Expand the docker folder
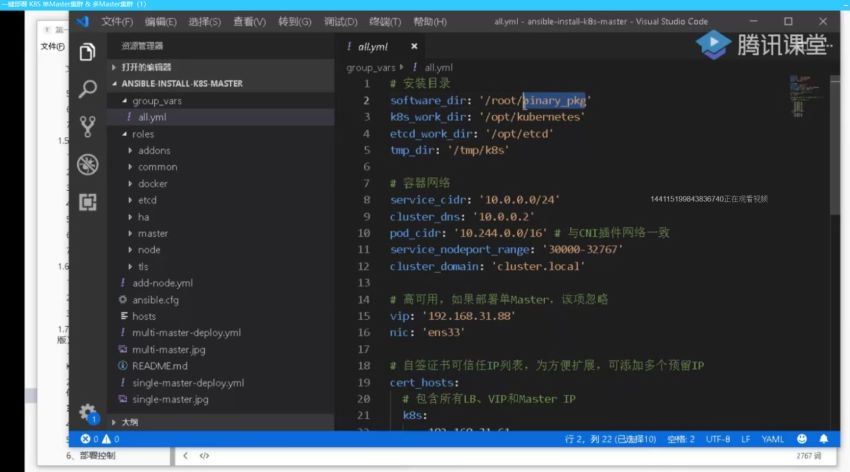The width and height of the screenshot is (850, 472). pyautogui.click(x=221, y=184)
